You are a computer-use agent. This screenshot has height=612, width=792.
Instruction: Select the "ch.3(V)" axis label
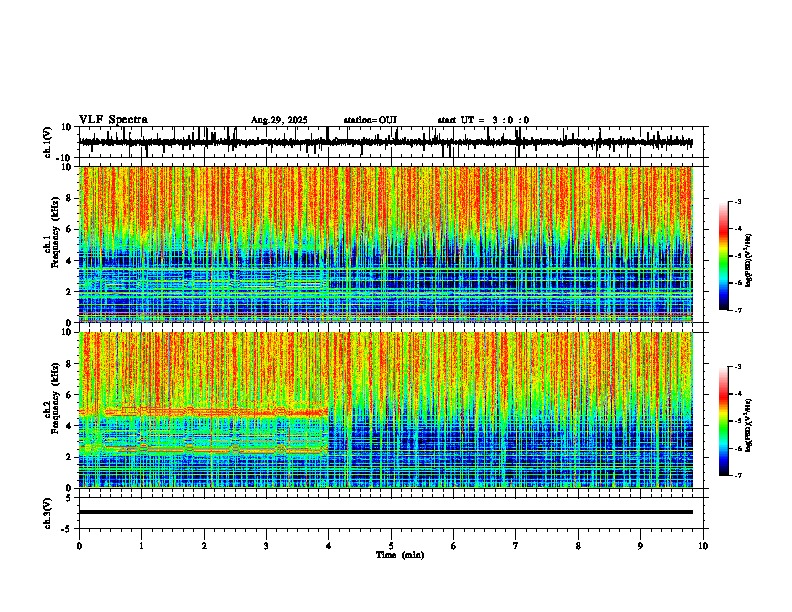click(x=48, y=513)
